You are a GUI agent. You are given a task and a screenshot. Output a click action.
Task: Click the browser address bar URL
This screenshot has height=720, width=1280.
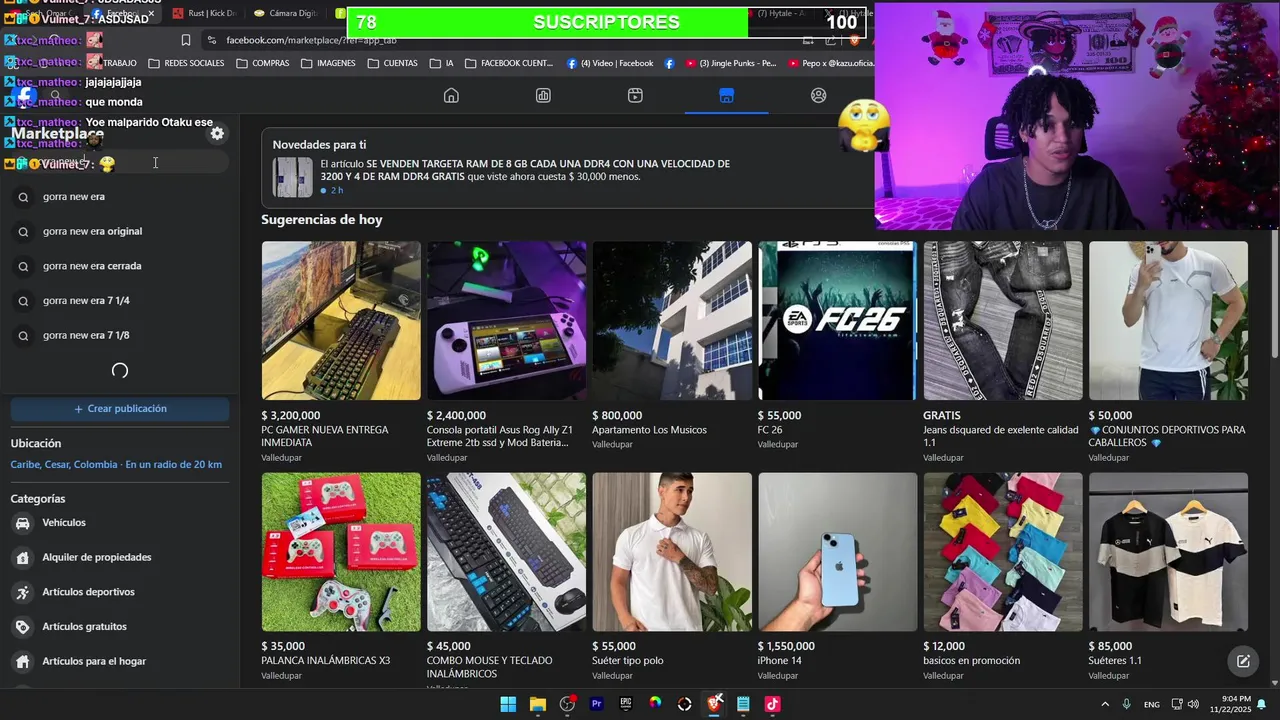point(311,40)
